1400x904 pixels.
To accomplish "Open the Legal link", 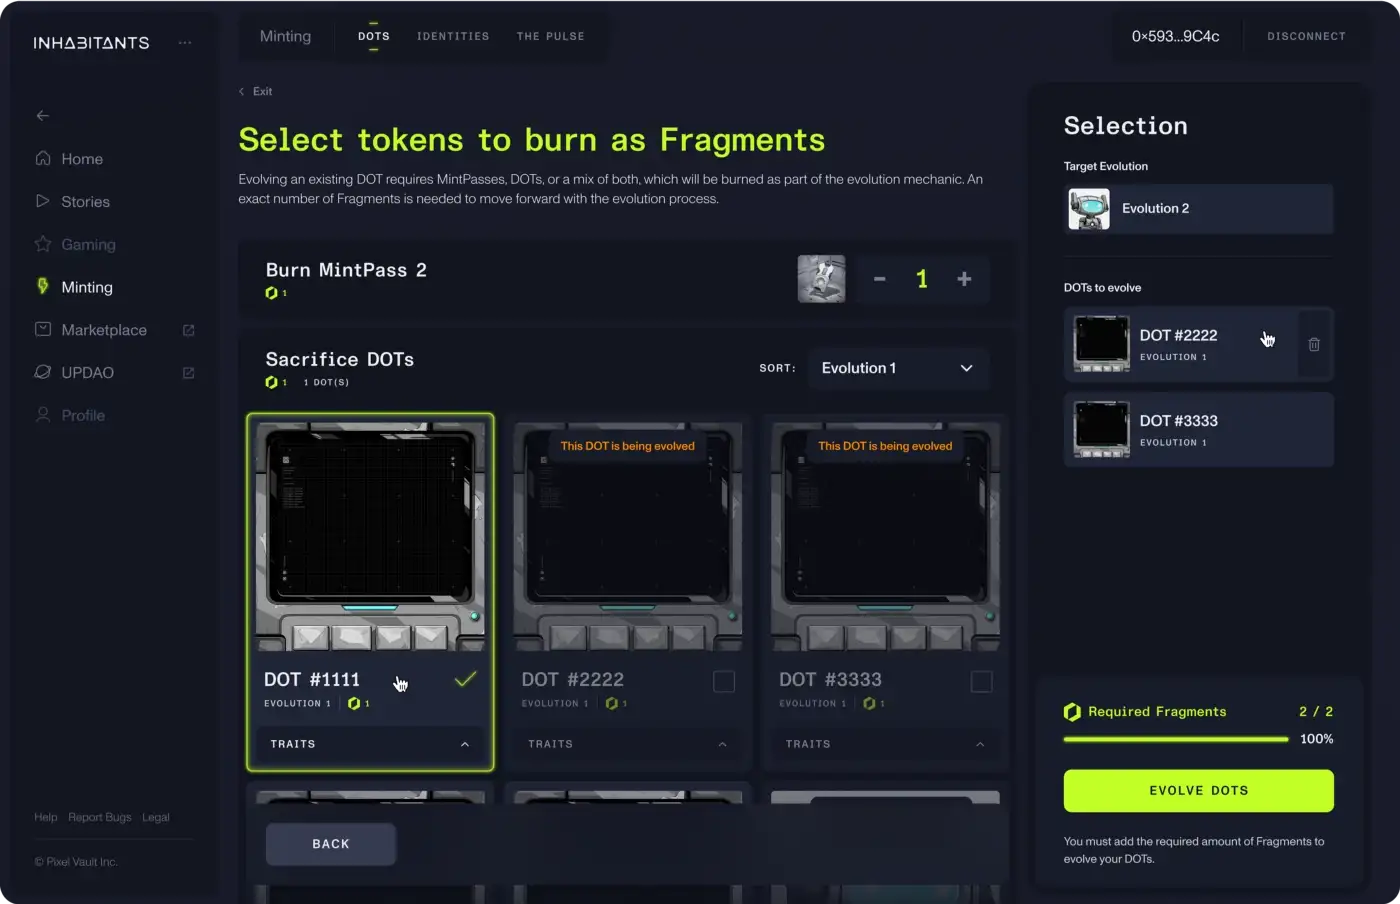I will (156, 817).
